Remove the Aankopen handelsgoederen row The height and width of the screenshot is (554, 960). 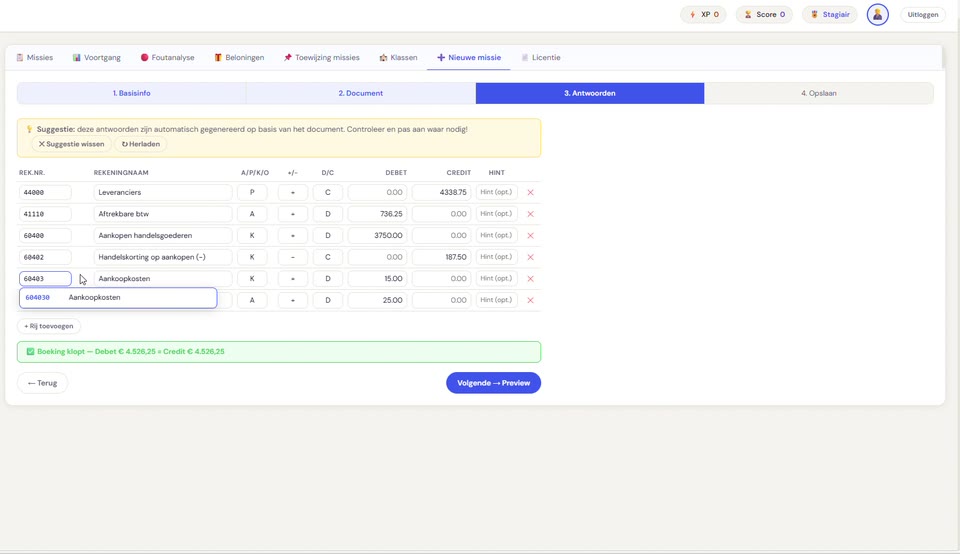click(x=530, y=236)
